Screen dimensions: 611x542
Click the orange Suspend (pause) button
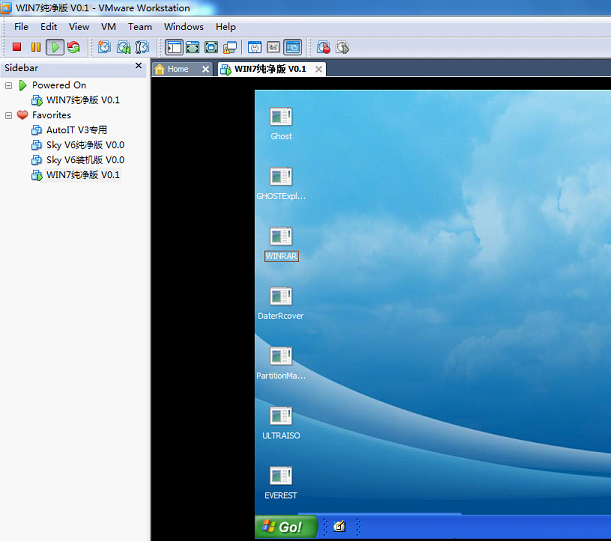[35, 47]
